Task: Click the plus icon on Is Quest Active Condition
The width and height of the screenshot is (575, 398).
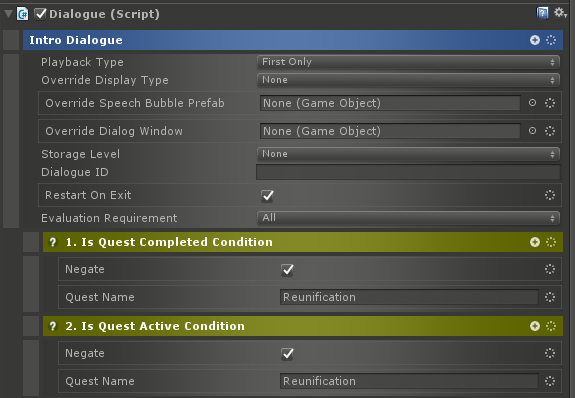Action: [535, 326]
